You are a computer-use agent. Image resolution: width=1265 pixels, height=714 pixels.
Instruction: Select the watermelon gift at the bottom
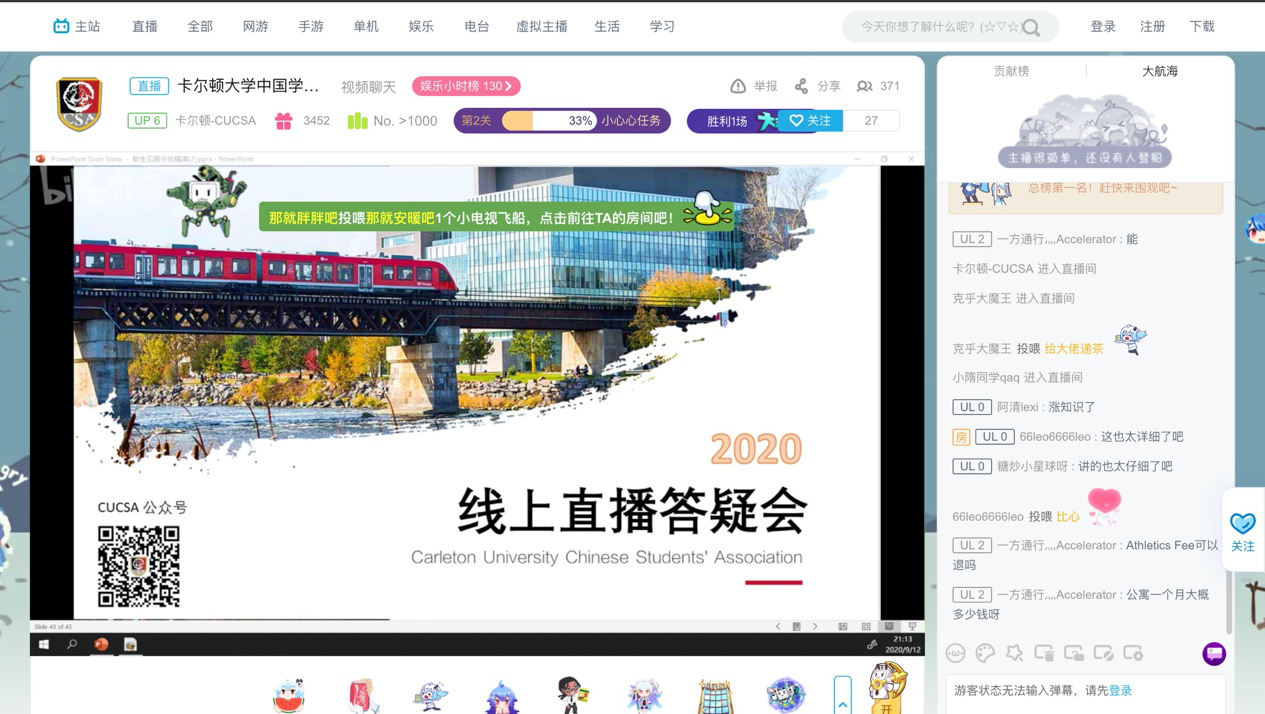(289, 694)
